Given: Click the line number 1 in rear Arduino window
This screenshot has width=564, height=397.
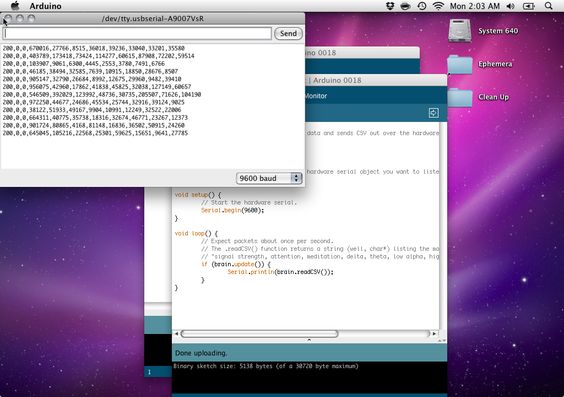Looking at the screenshot, I should (149, 372).
